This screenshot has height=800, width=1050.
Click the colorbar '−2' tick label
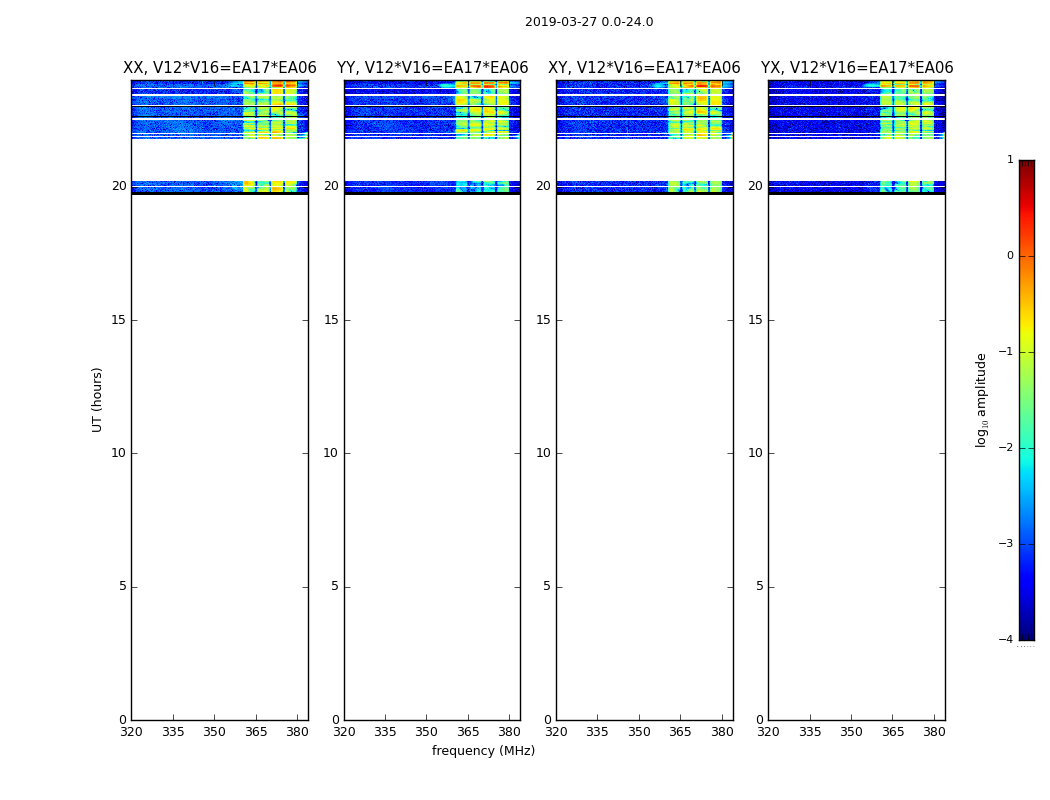coord(1006,448)
